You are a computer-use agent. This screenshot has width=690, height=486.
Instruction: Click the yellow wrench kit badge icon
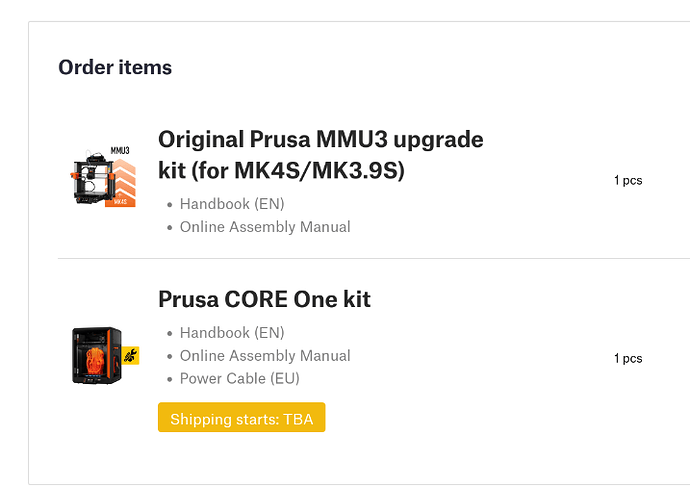pyautogui.click(x=131, y=356)
